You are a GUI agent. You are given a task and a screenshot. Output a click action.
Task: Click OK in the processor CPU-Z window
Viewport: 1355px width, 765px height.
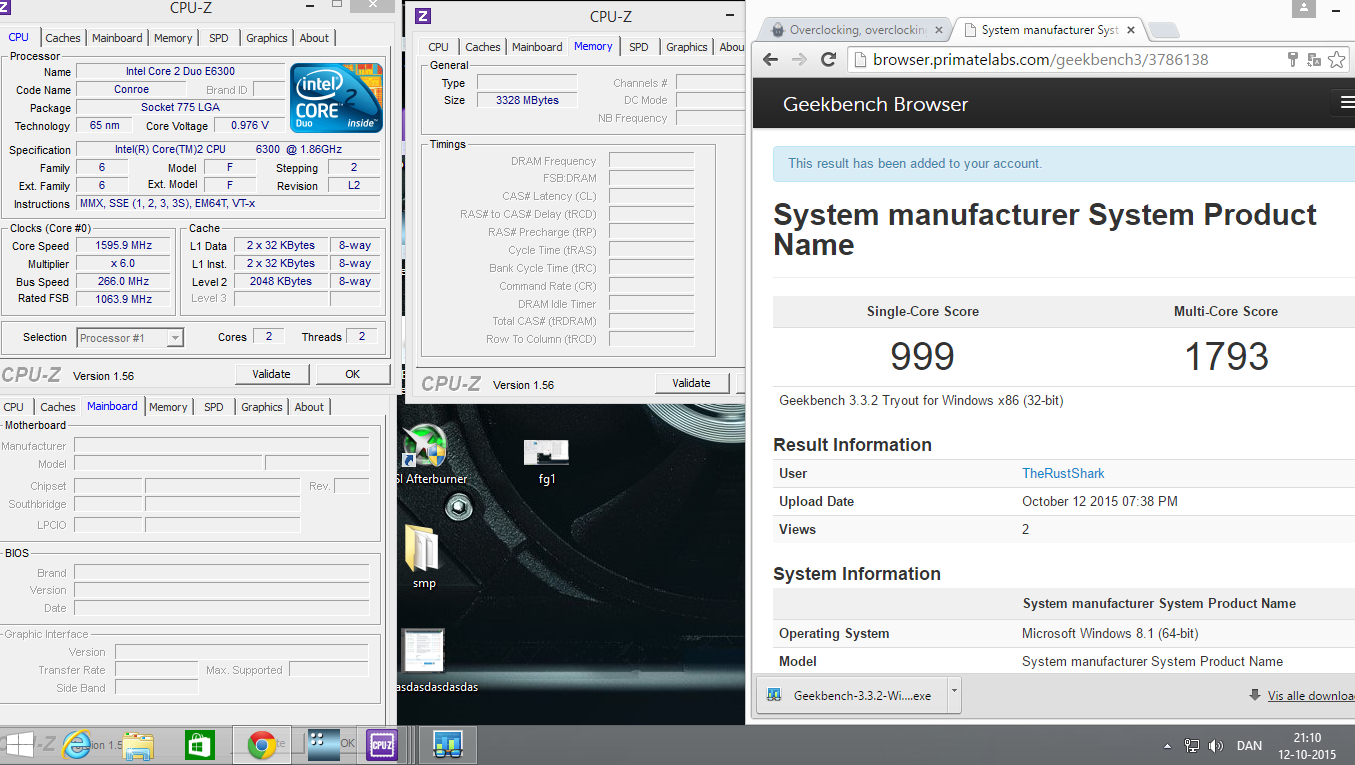pyautogui.click(x=353, y=374)
